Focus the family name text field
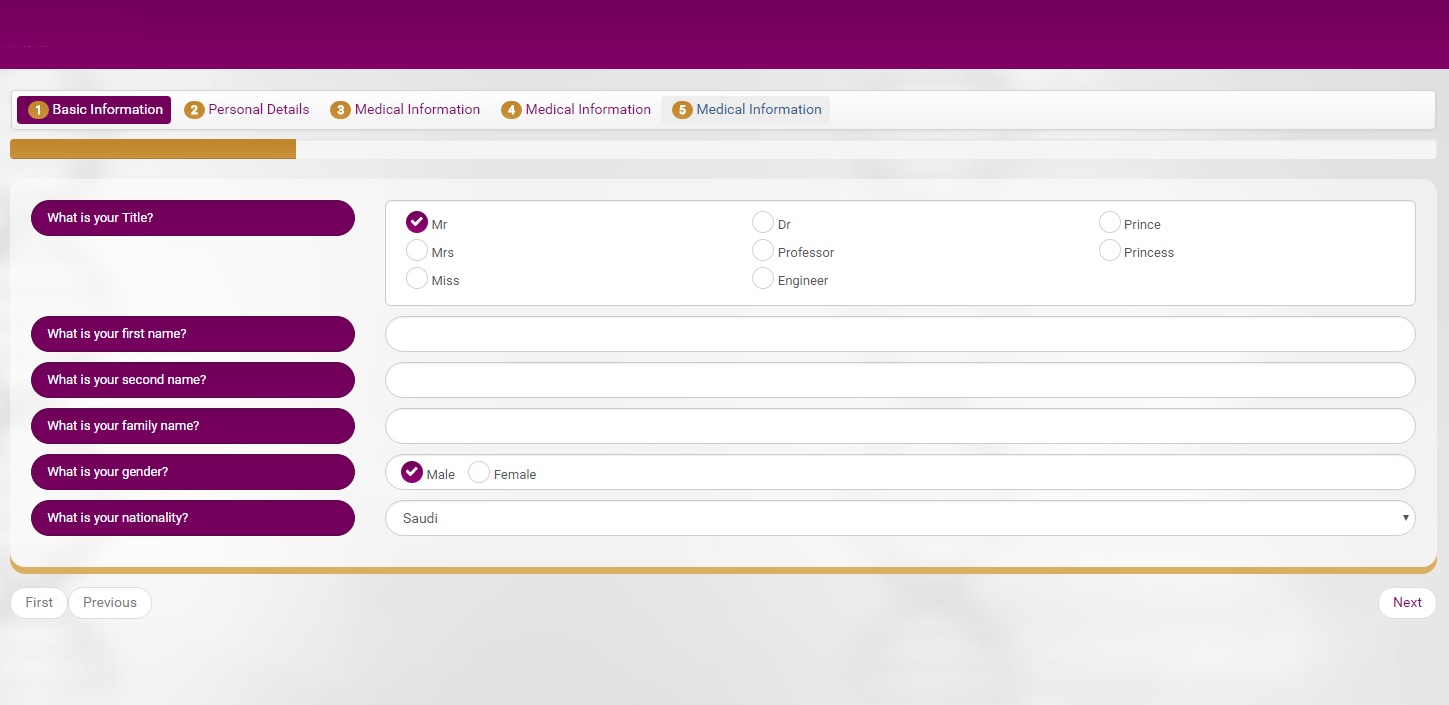This screenshot has width=1449, height=705. tap(900, 426)
